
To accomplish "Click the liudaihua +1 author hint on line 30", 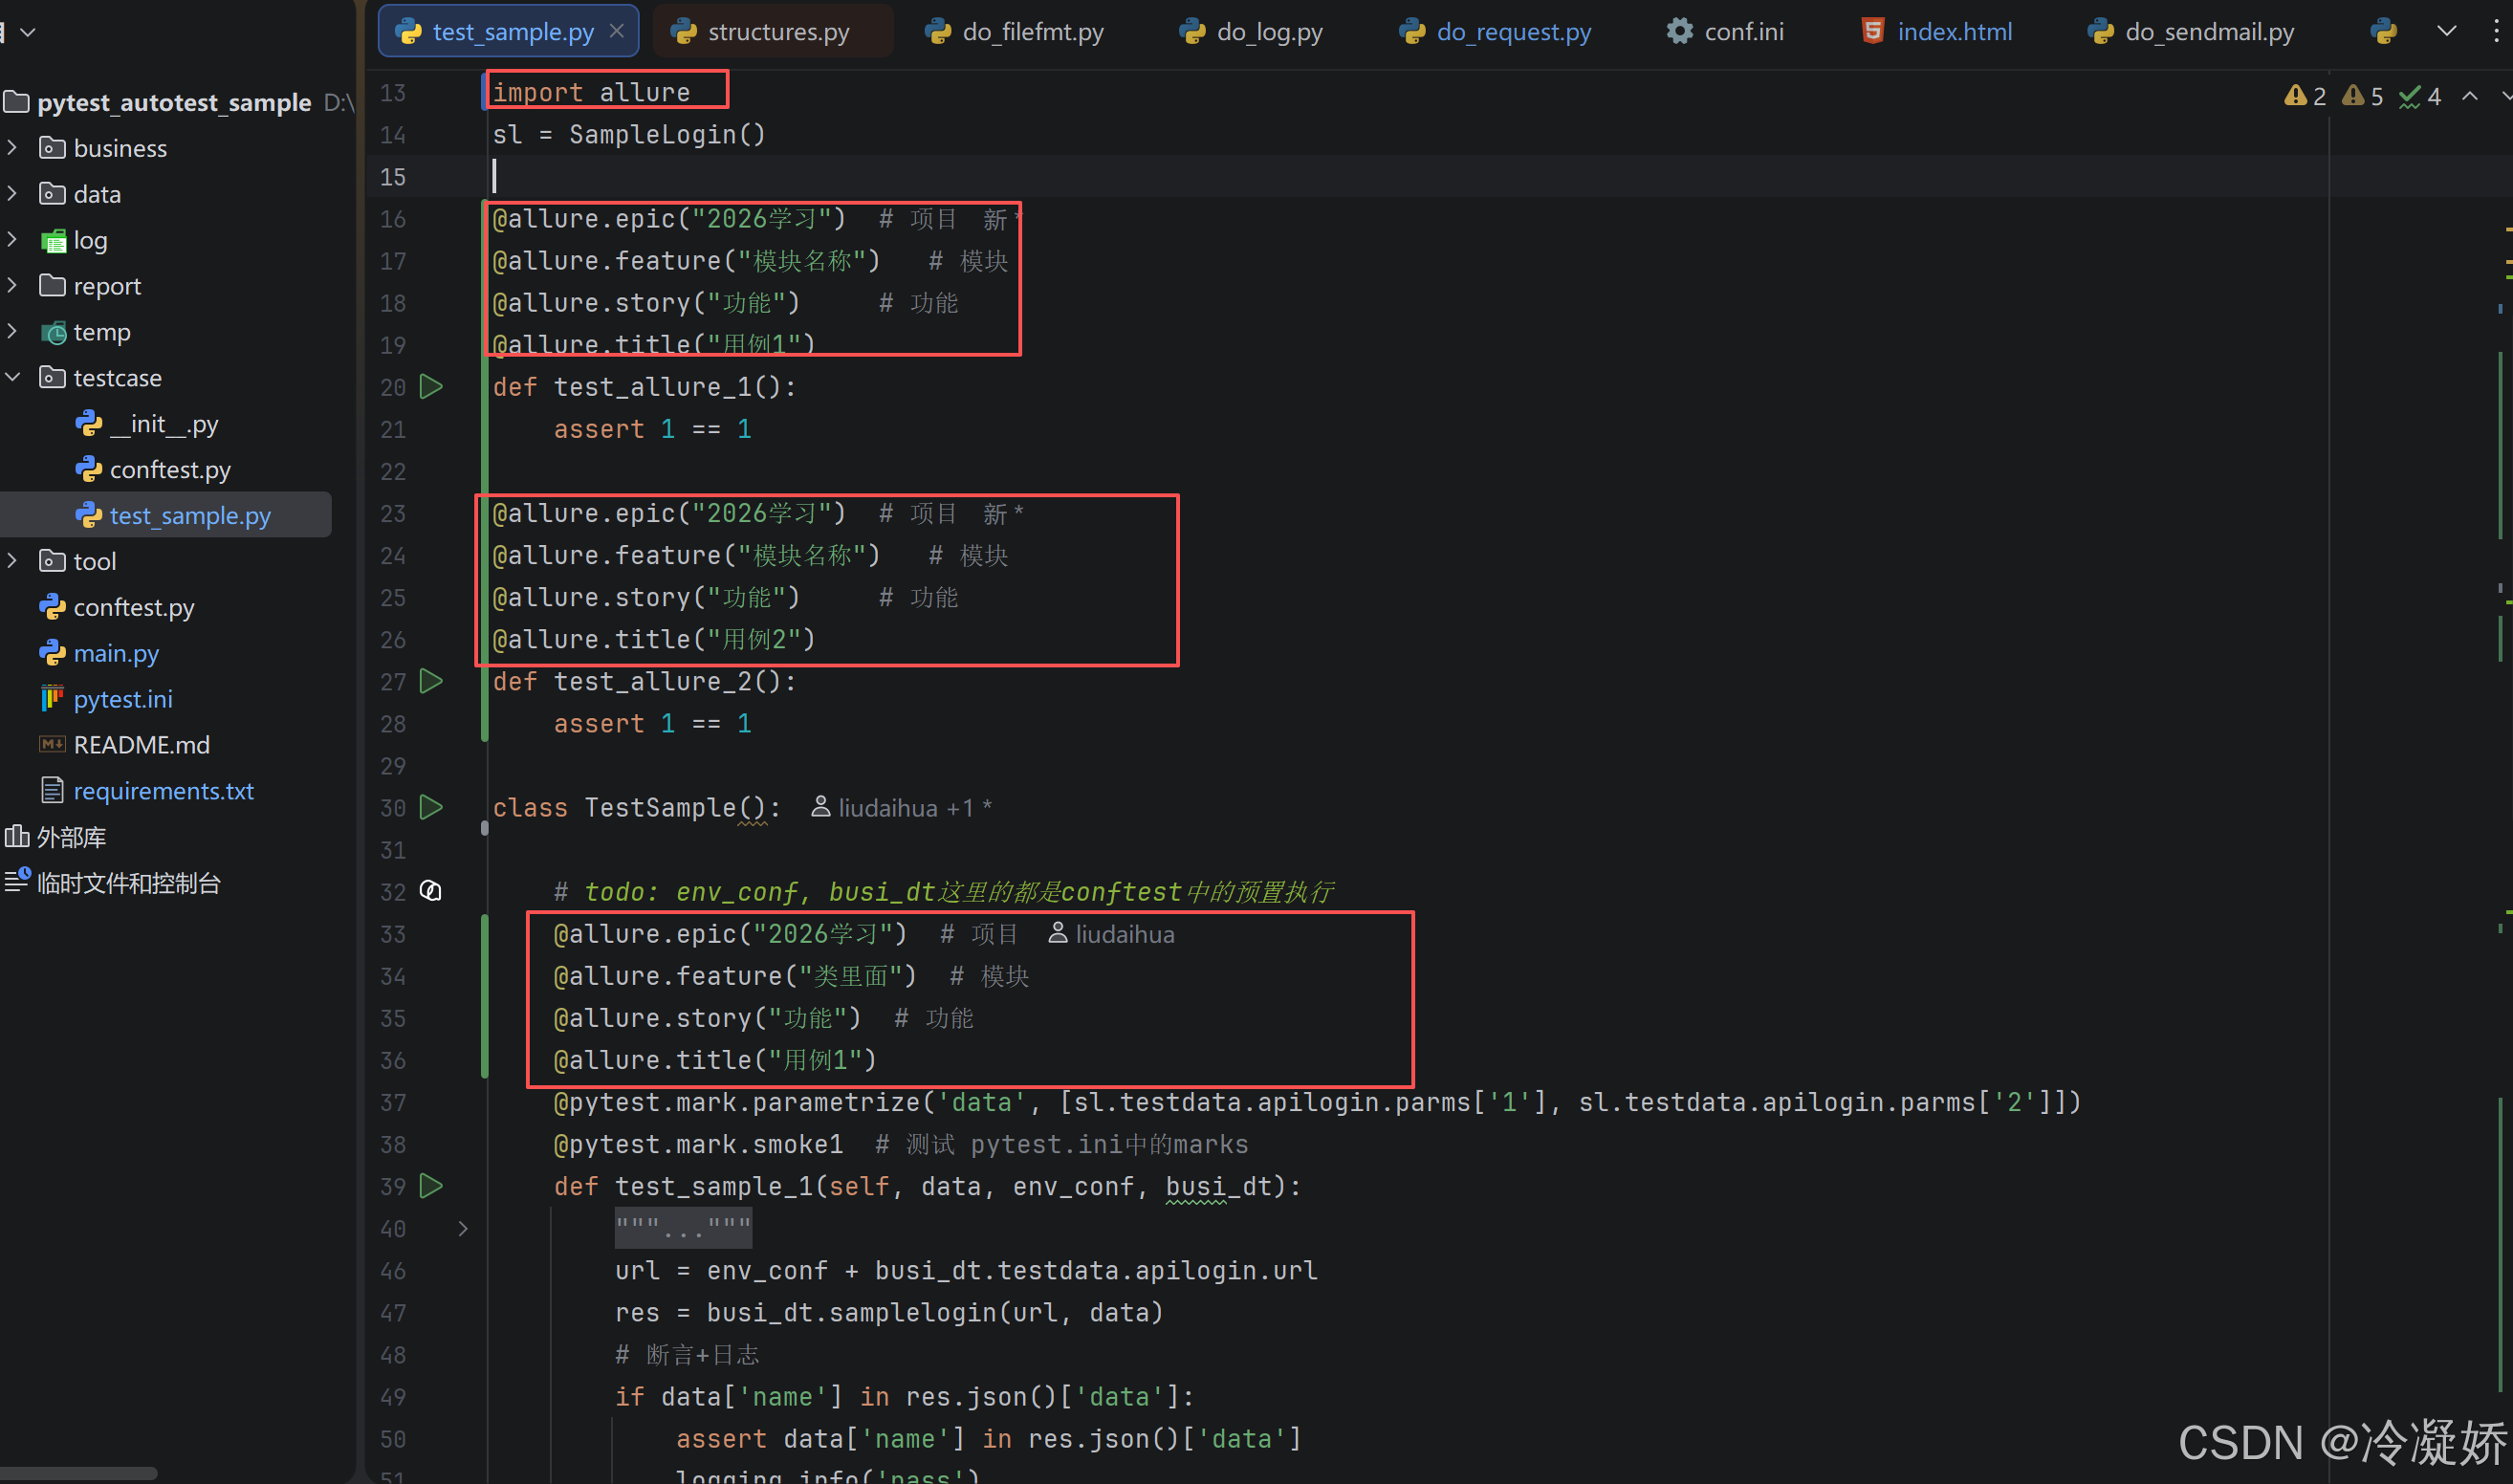I will (901, 808).
